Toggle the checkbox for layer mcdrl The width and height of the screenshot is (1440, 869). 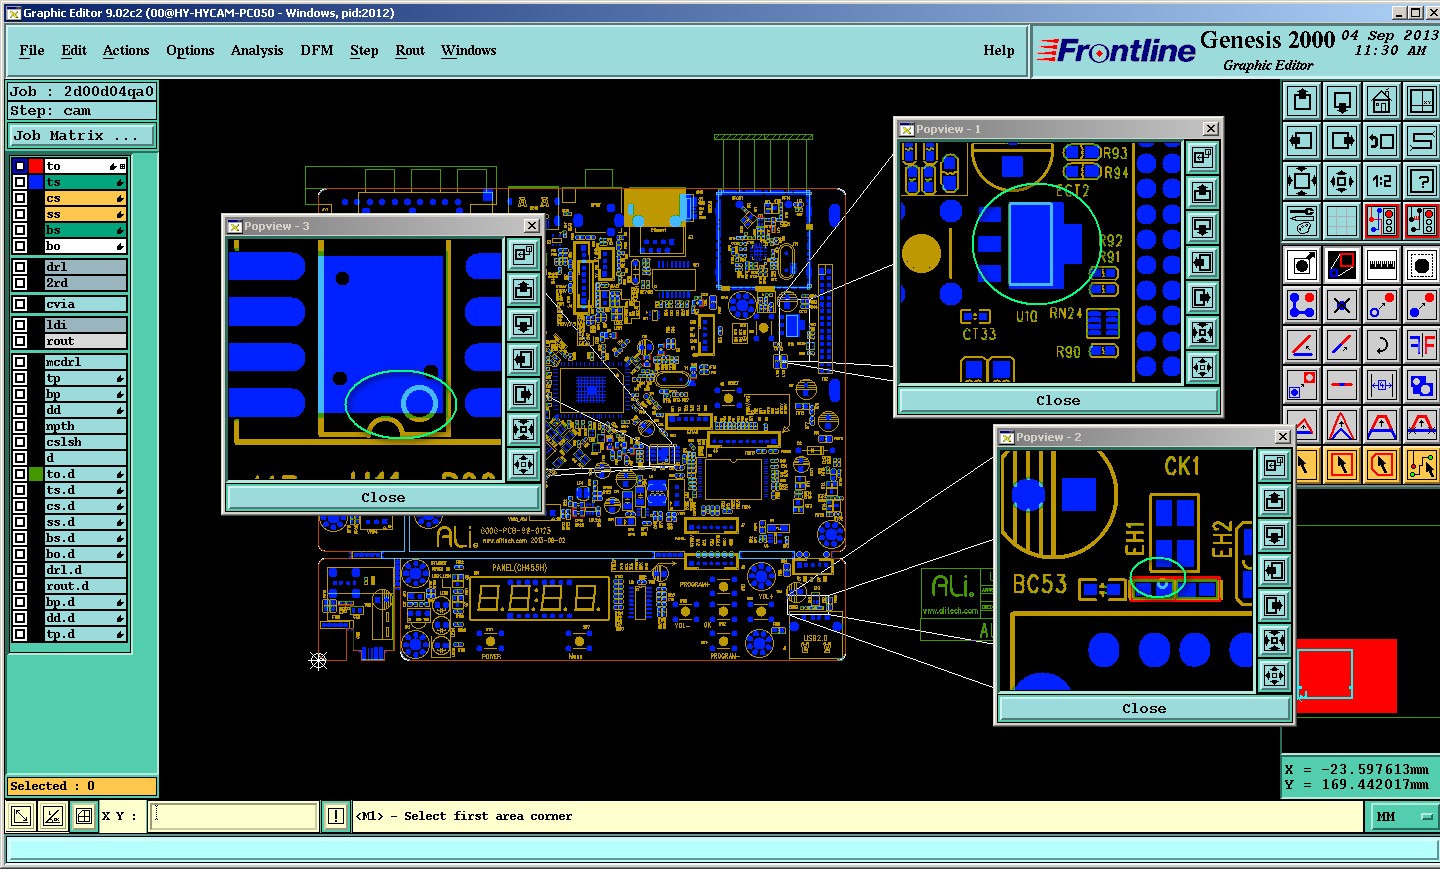point(20,362)
